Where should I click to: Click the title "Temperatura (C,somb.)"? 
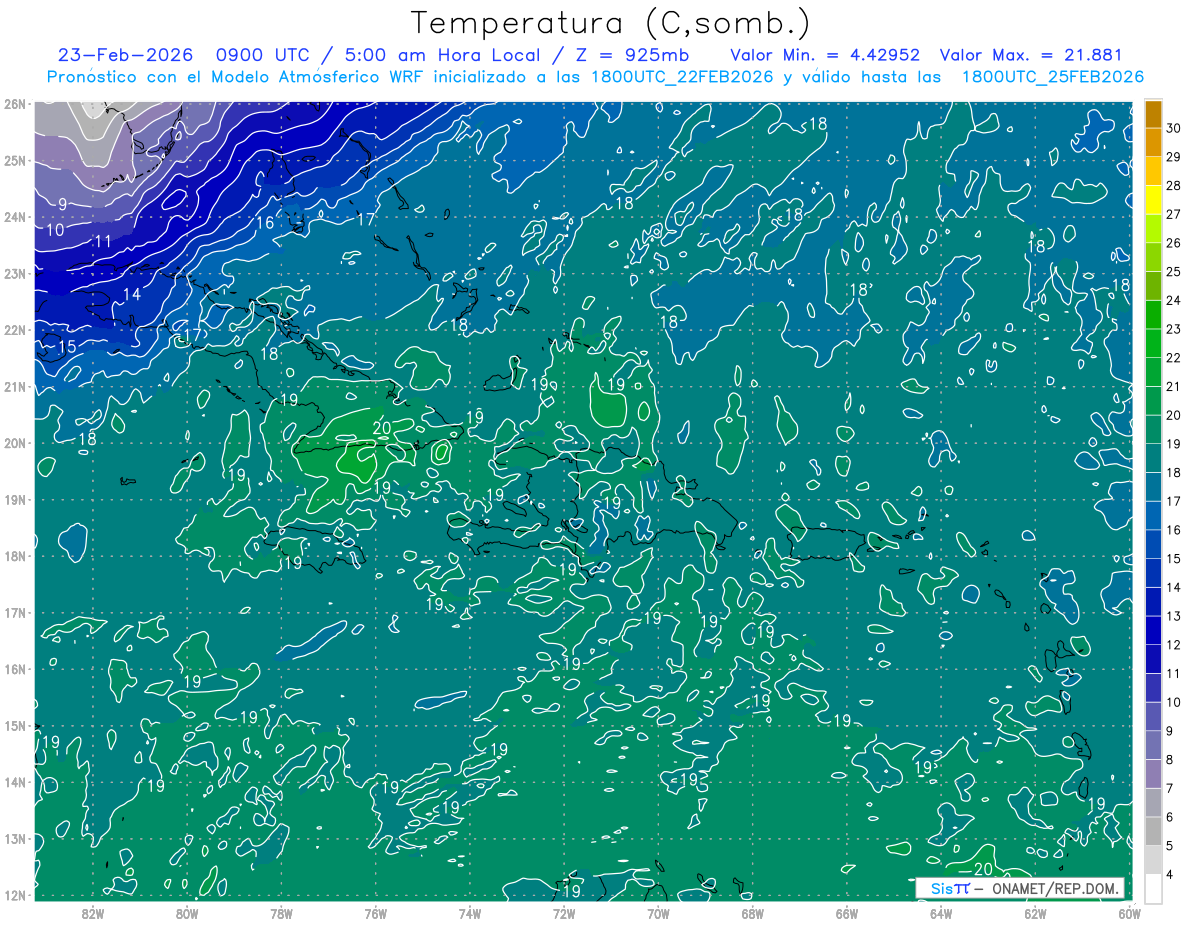click(611, 23)
